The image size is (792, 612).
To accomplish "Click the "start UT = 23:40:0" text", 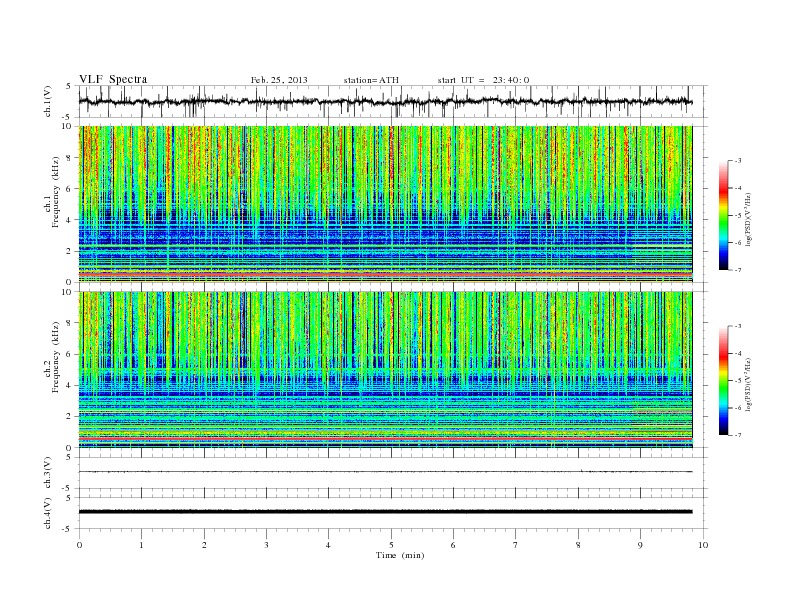I will (483, 80).
